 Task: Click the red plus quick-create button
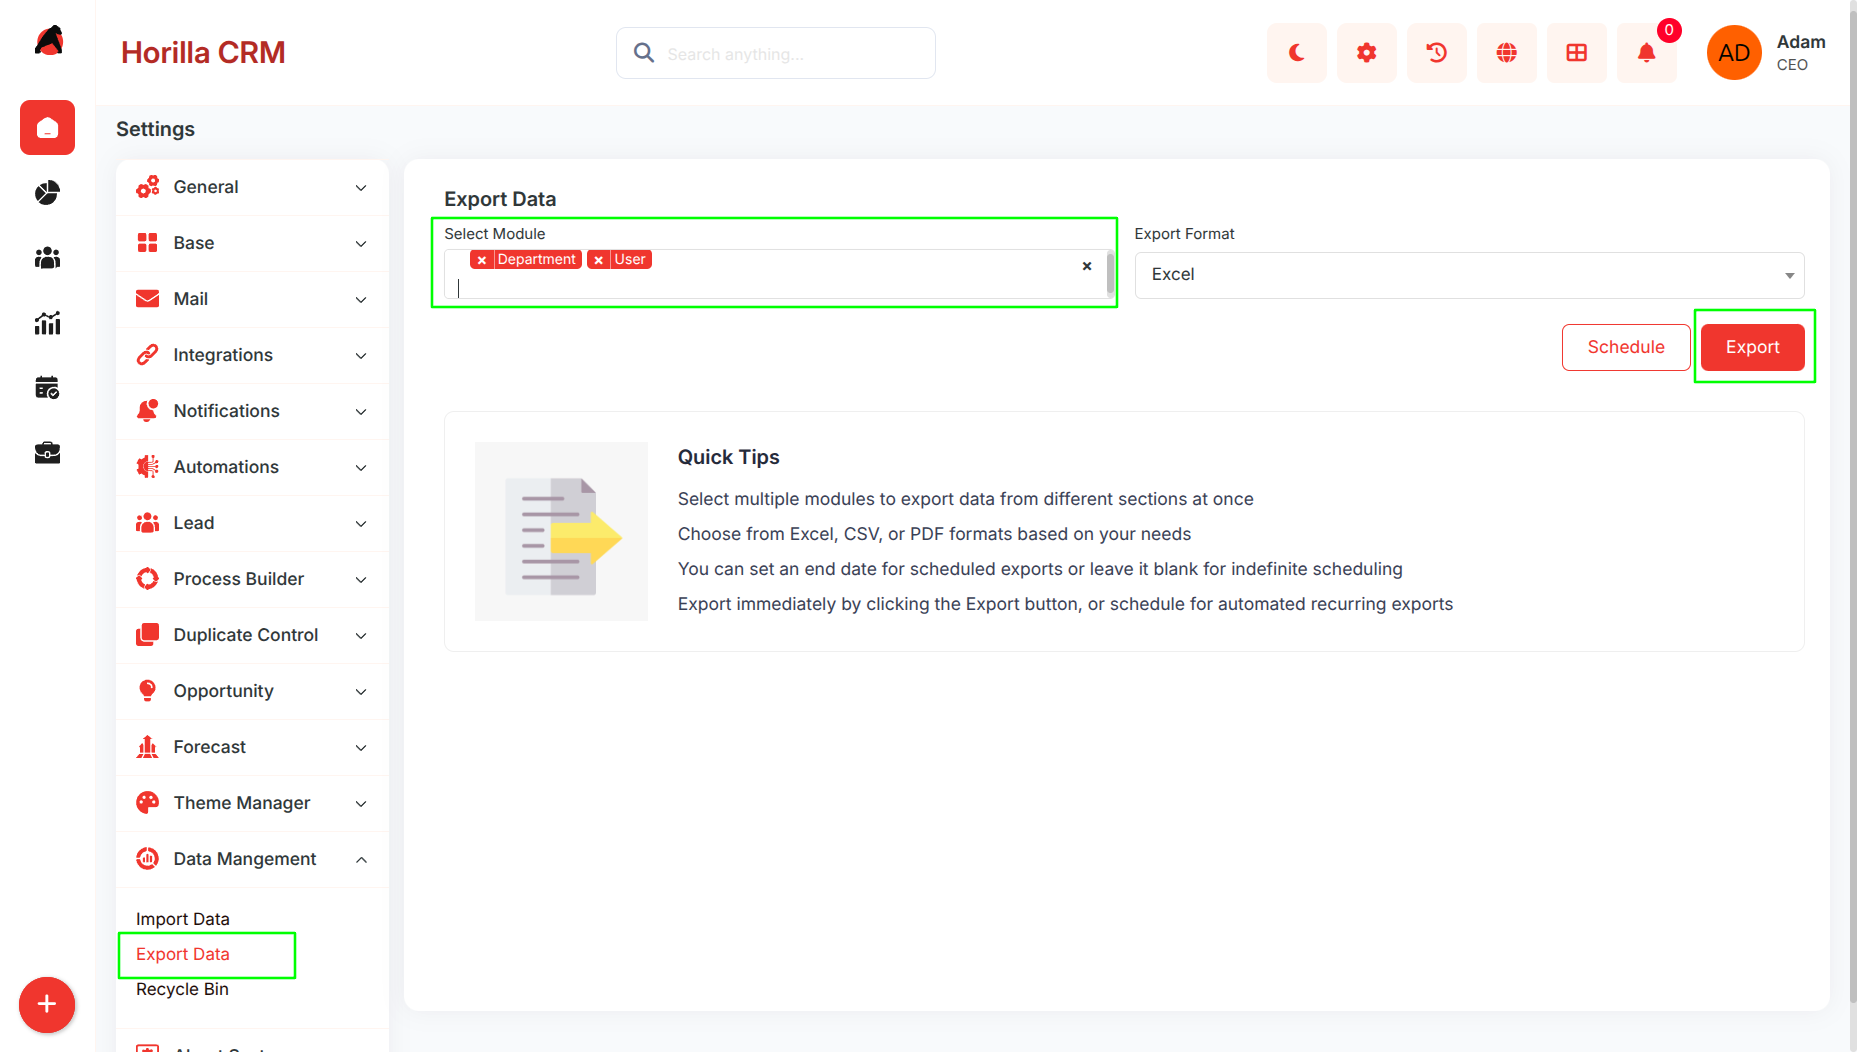tap(47, 1005)
